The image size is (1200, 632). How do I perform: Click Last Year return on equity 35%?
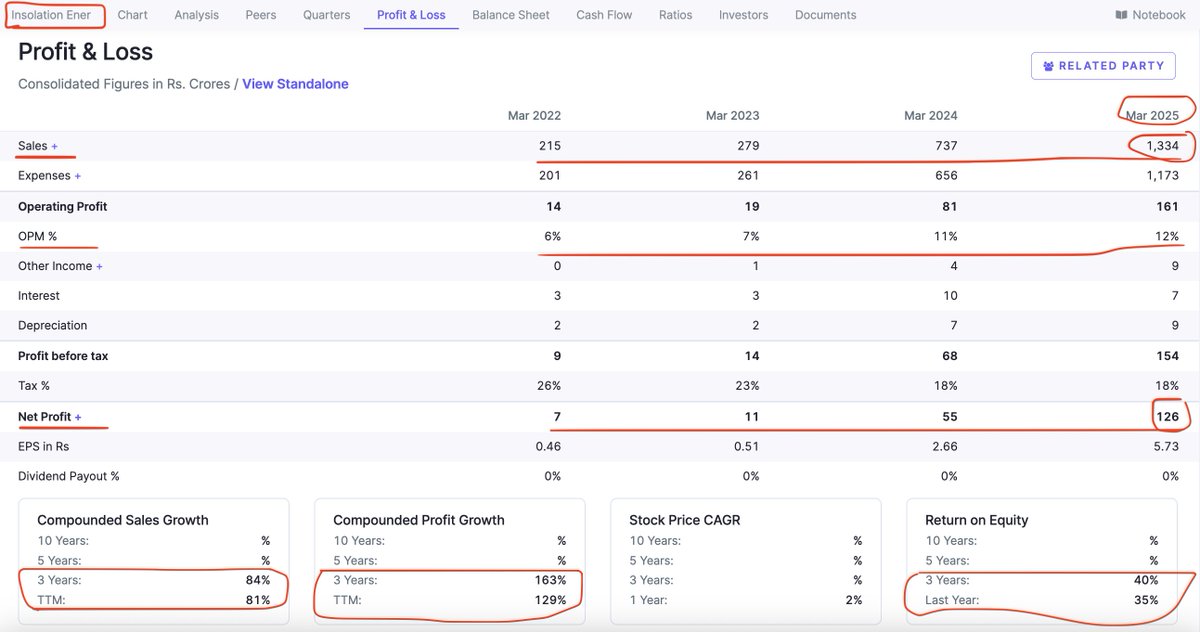pos(1146,600)
